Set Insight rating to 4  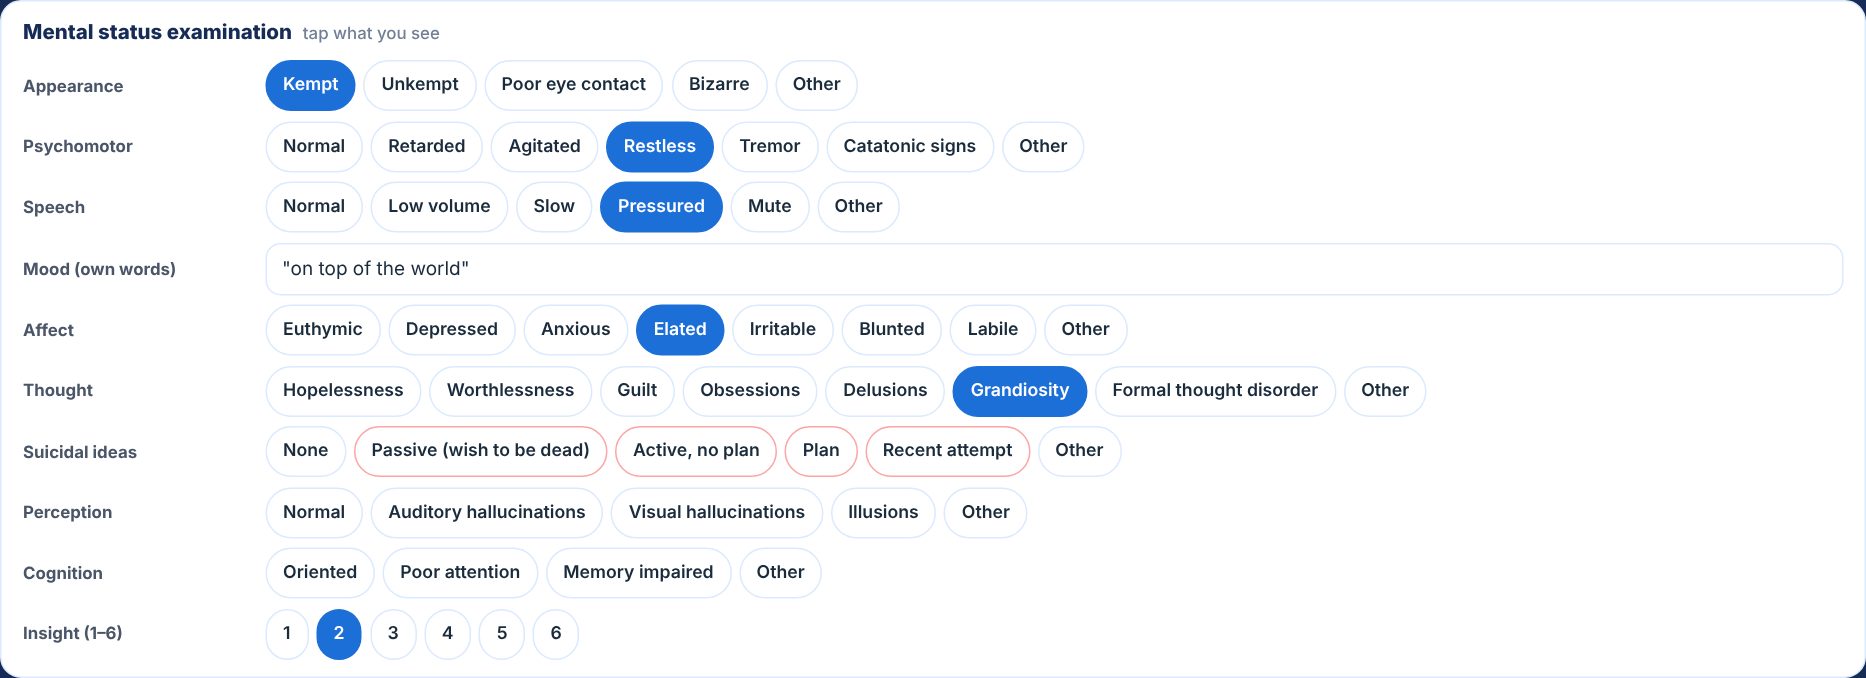coord(447,634)
